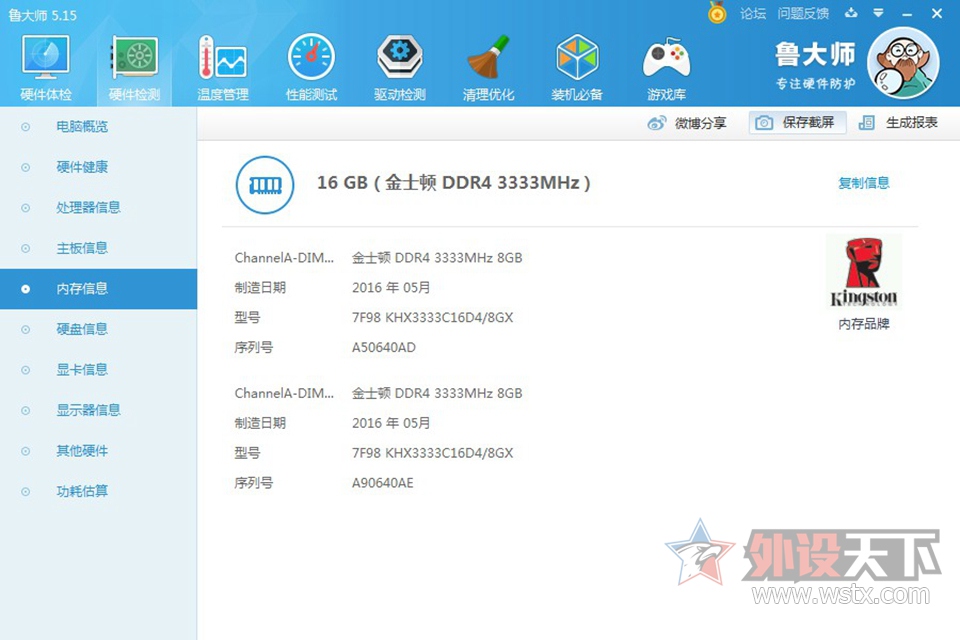The height and width of the screenshot is (640, 960).
Task: Launch the 性能测试 performance test
Action: [x=311, y=67]
